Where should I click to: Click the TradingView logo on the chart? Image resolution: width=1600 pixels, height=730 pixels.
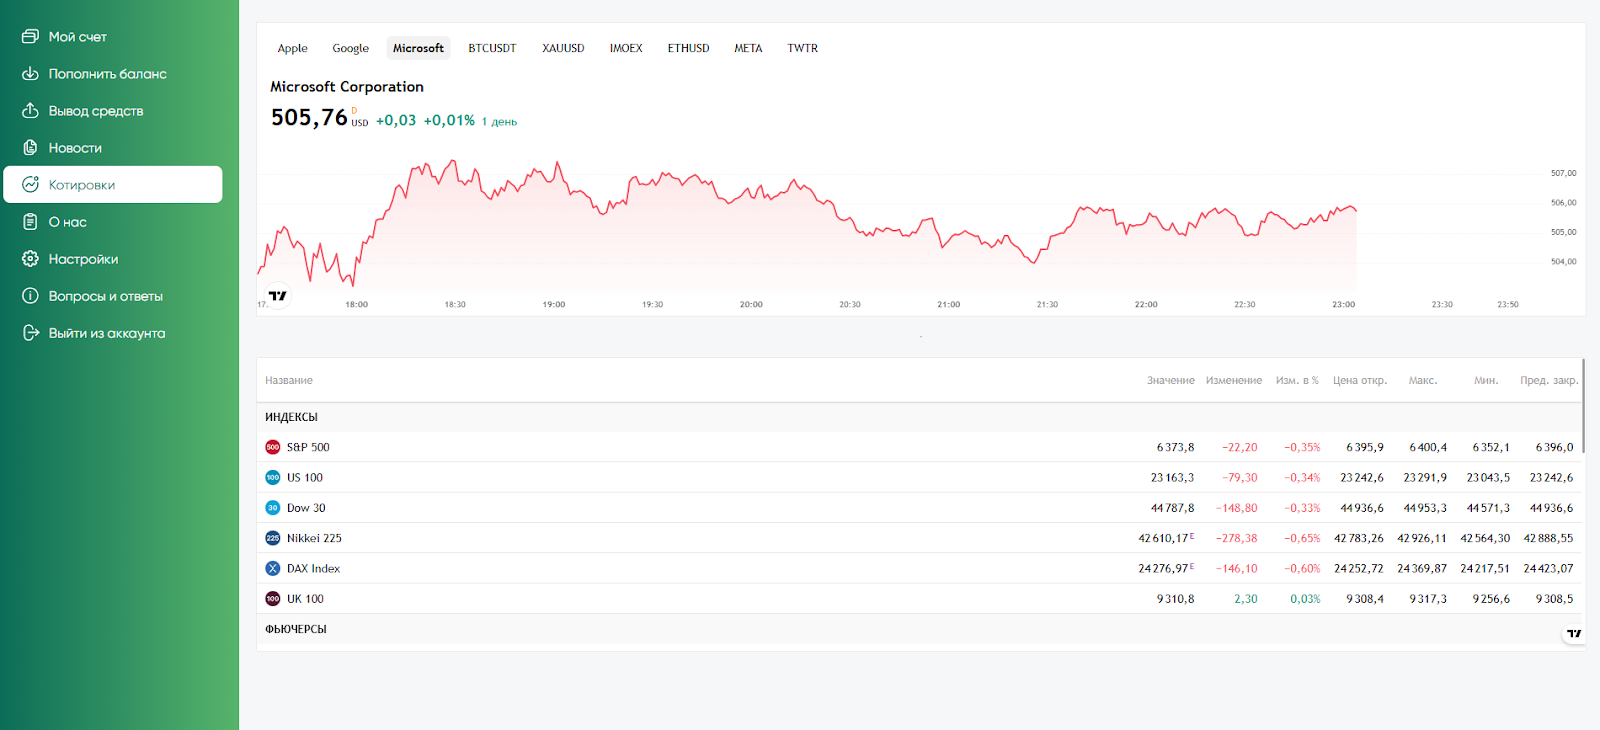coord(278,296)
